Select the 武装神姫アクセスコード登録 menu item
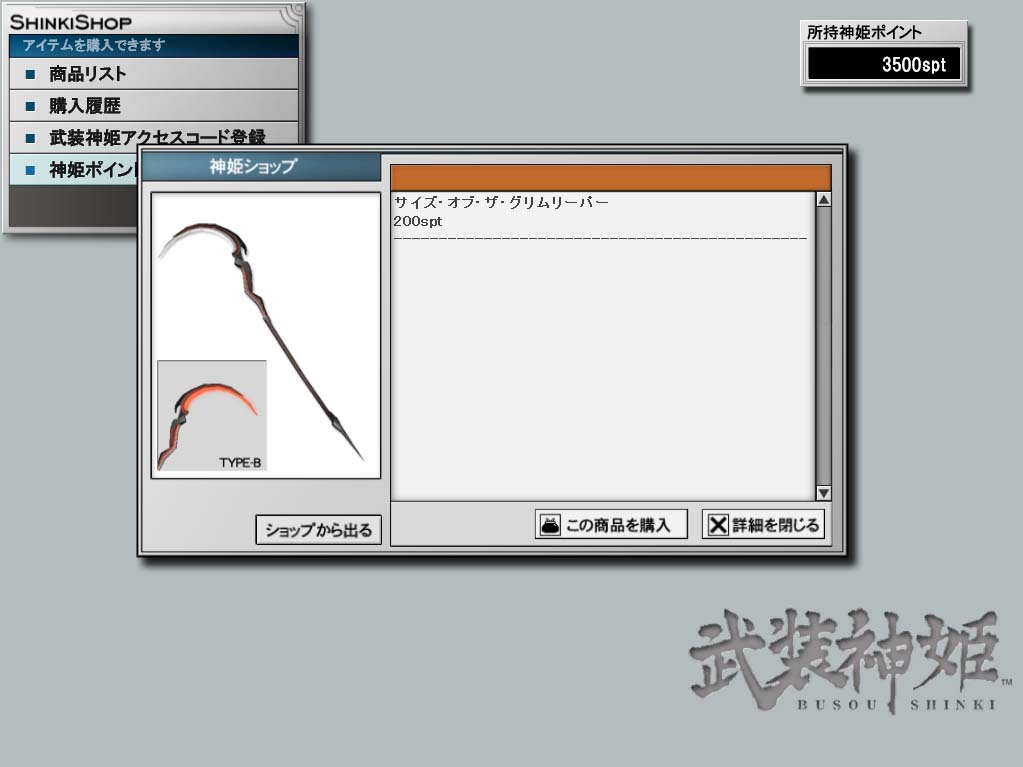This screenshot has height=767, width=1023. coord(157,138)
